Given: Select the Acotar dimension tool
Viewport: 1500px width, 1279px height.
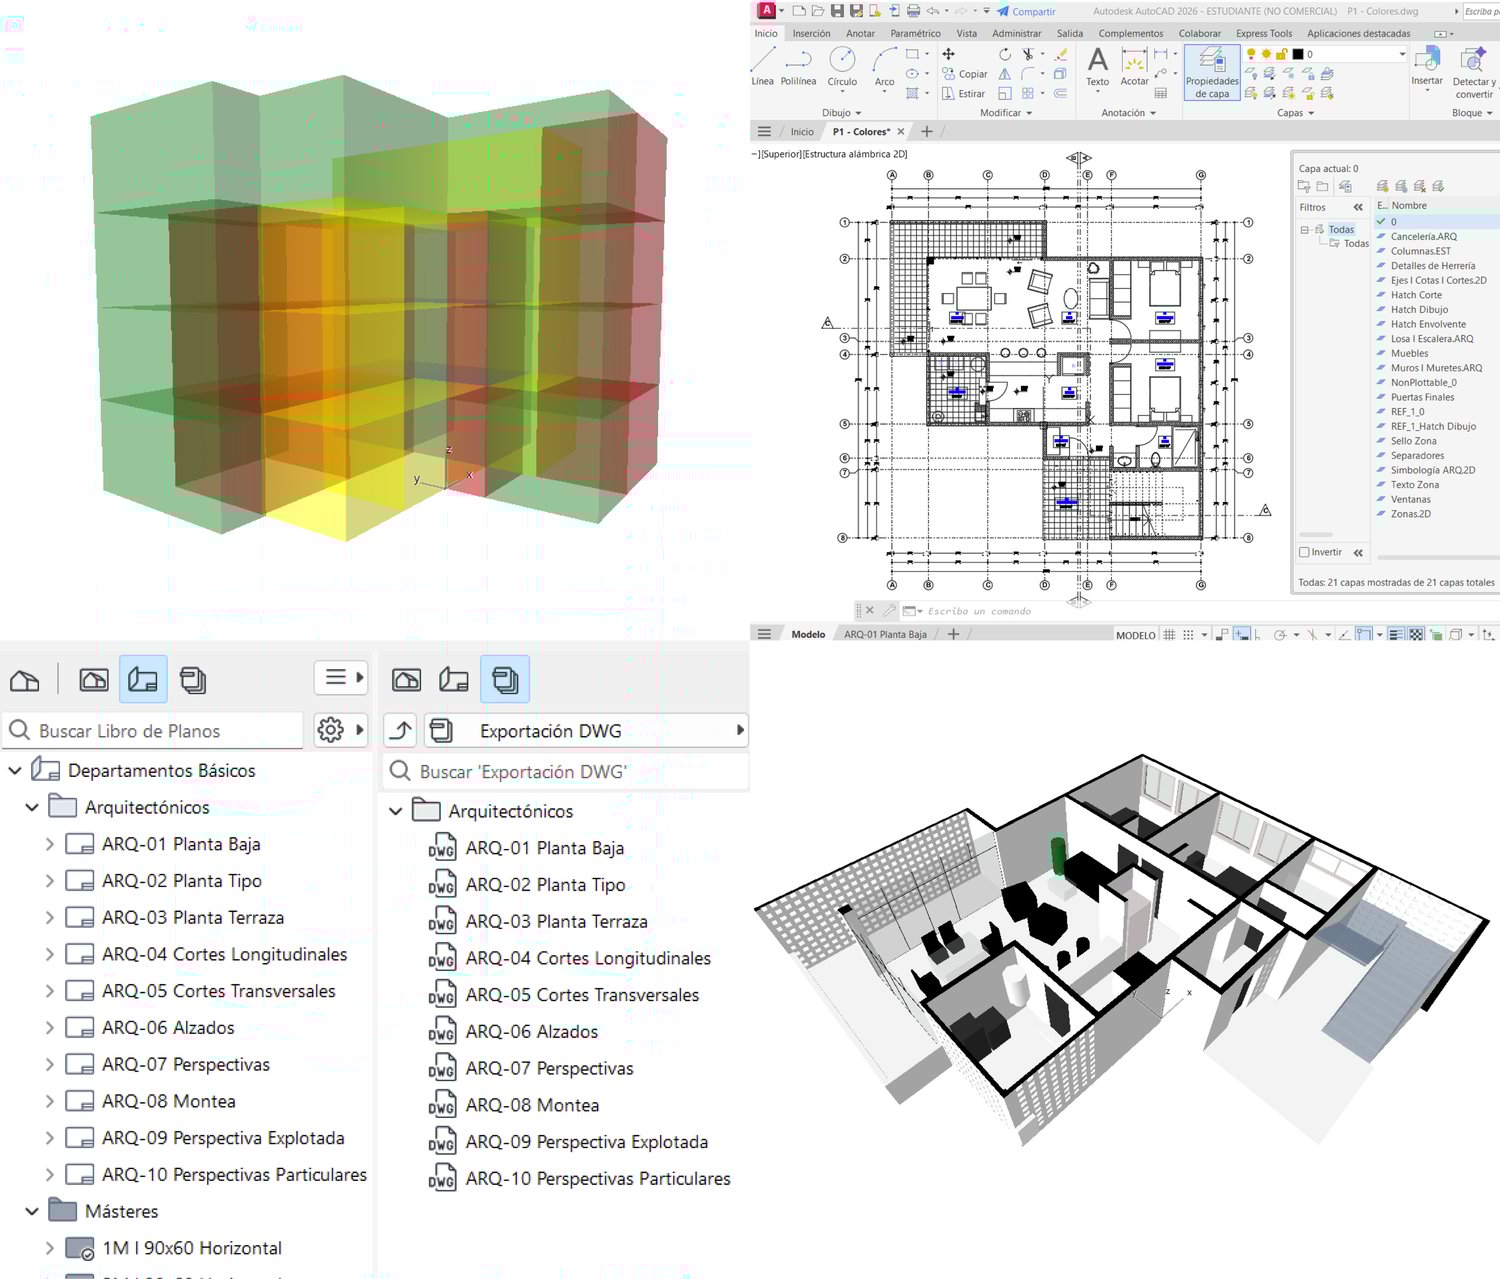Looking at the screenshot, I should click(x=1134, y=67).
